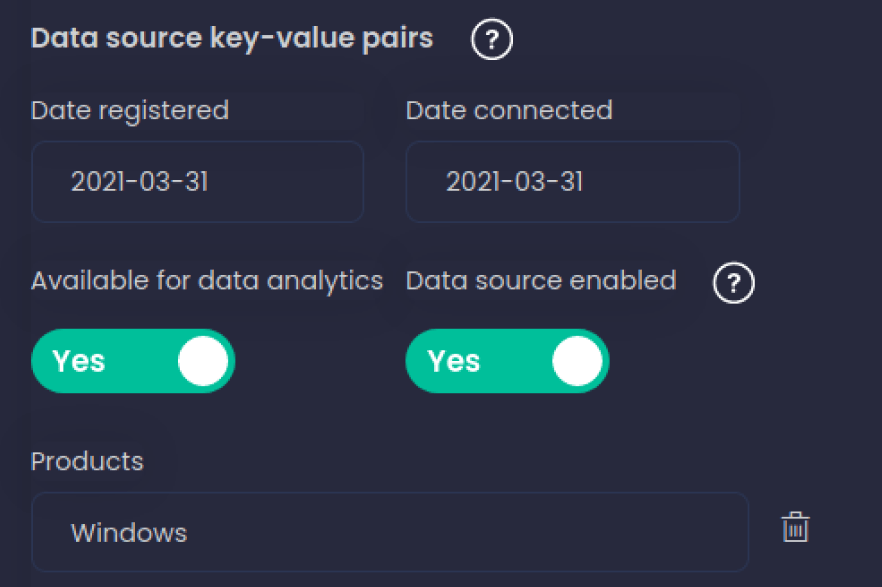Click the Products label

click(87, 461)
